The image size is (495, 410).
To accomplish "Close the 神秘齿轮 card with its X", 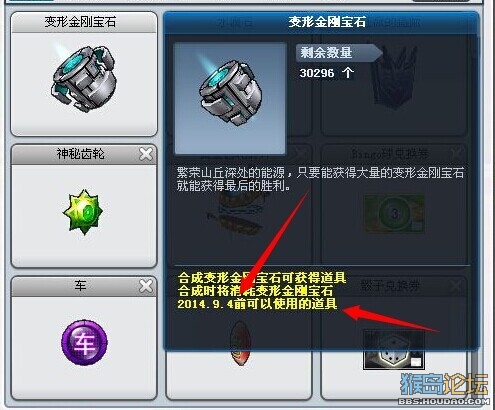I will pos(146,154).
